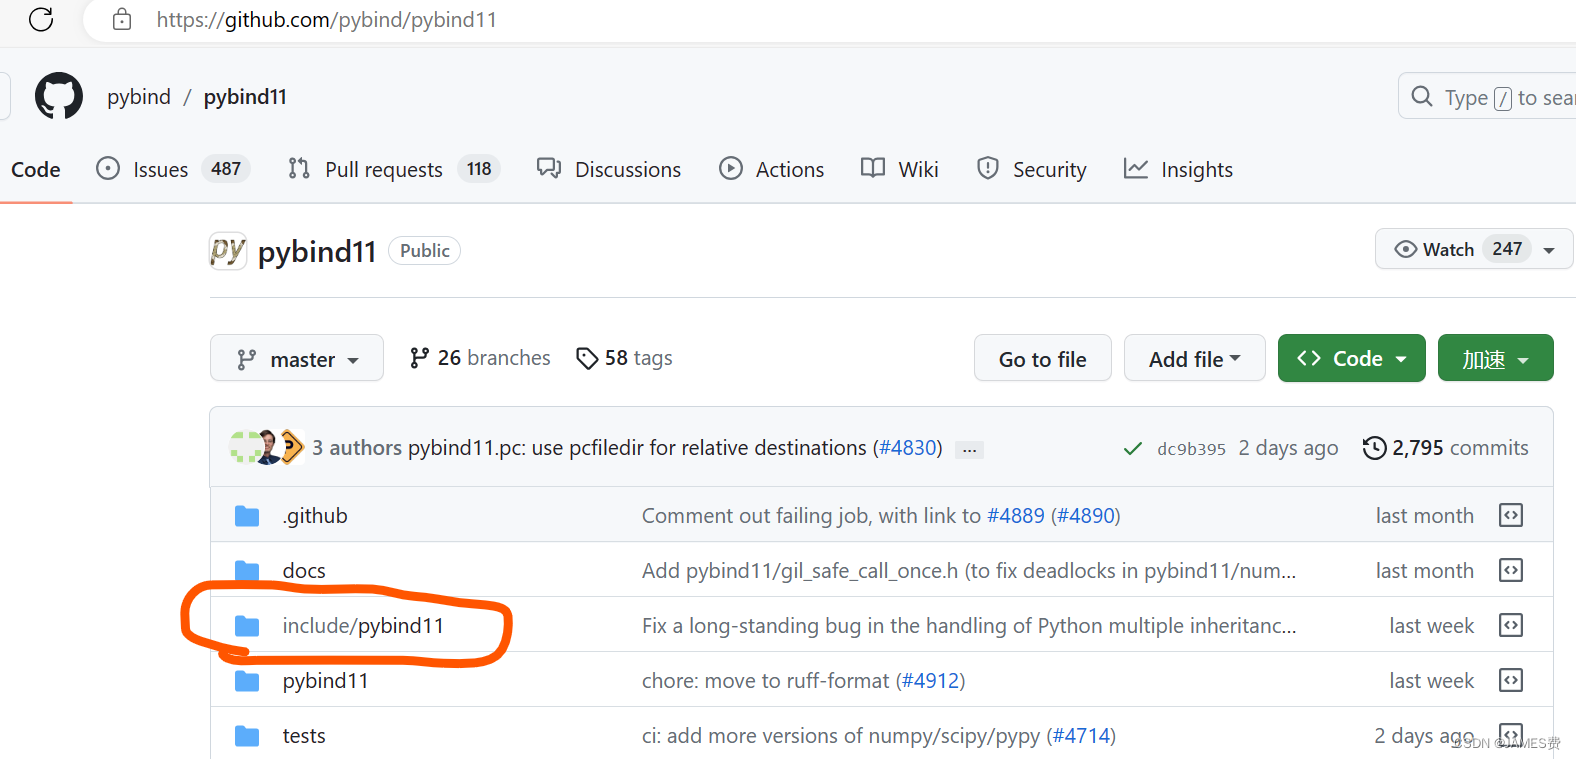Click the commit status green checkmark
This screenshot has width=1576, height=759.
tap(1133, 449)
